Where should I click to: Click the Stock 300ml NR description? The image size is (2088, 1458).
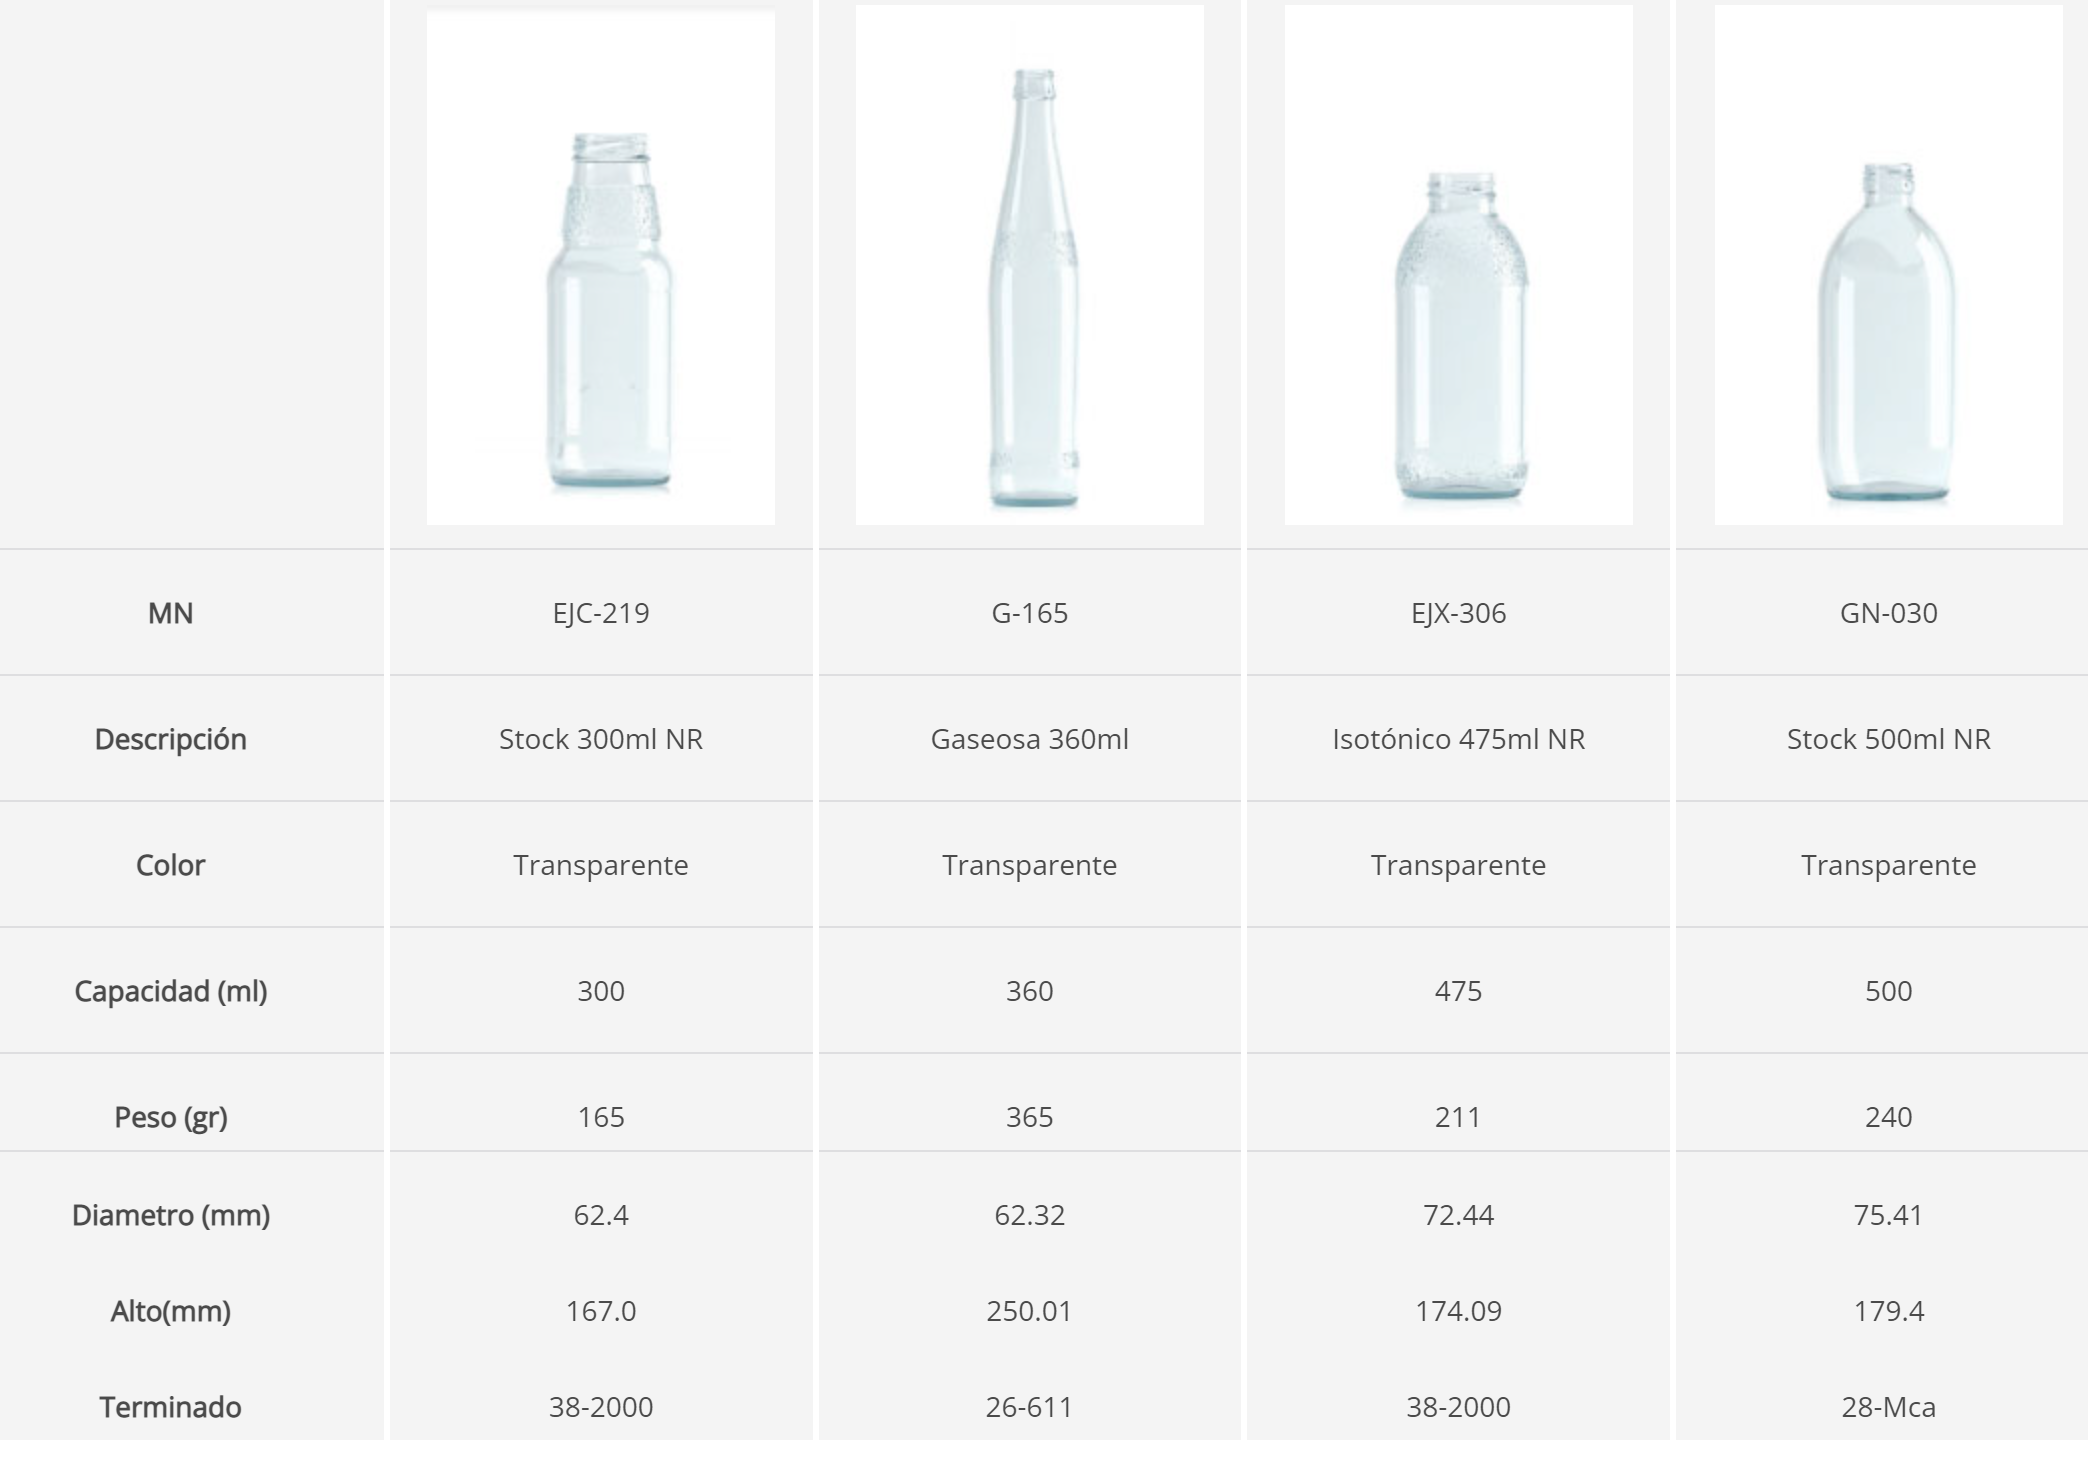pyautogui.click(x=600, y=739)
